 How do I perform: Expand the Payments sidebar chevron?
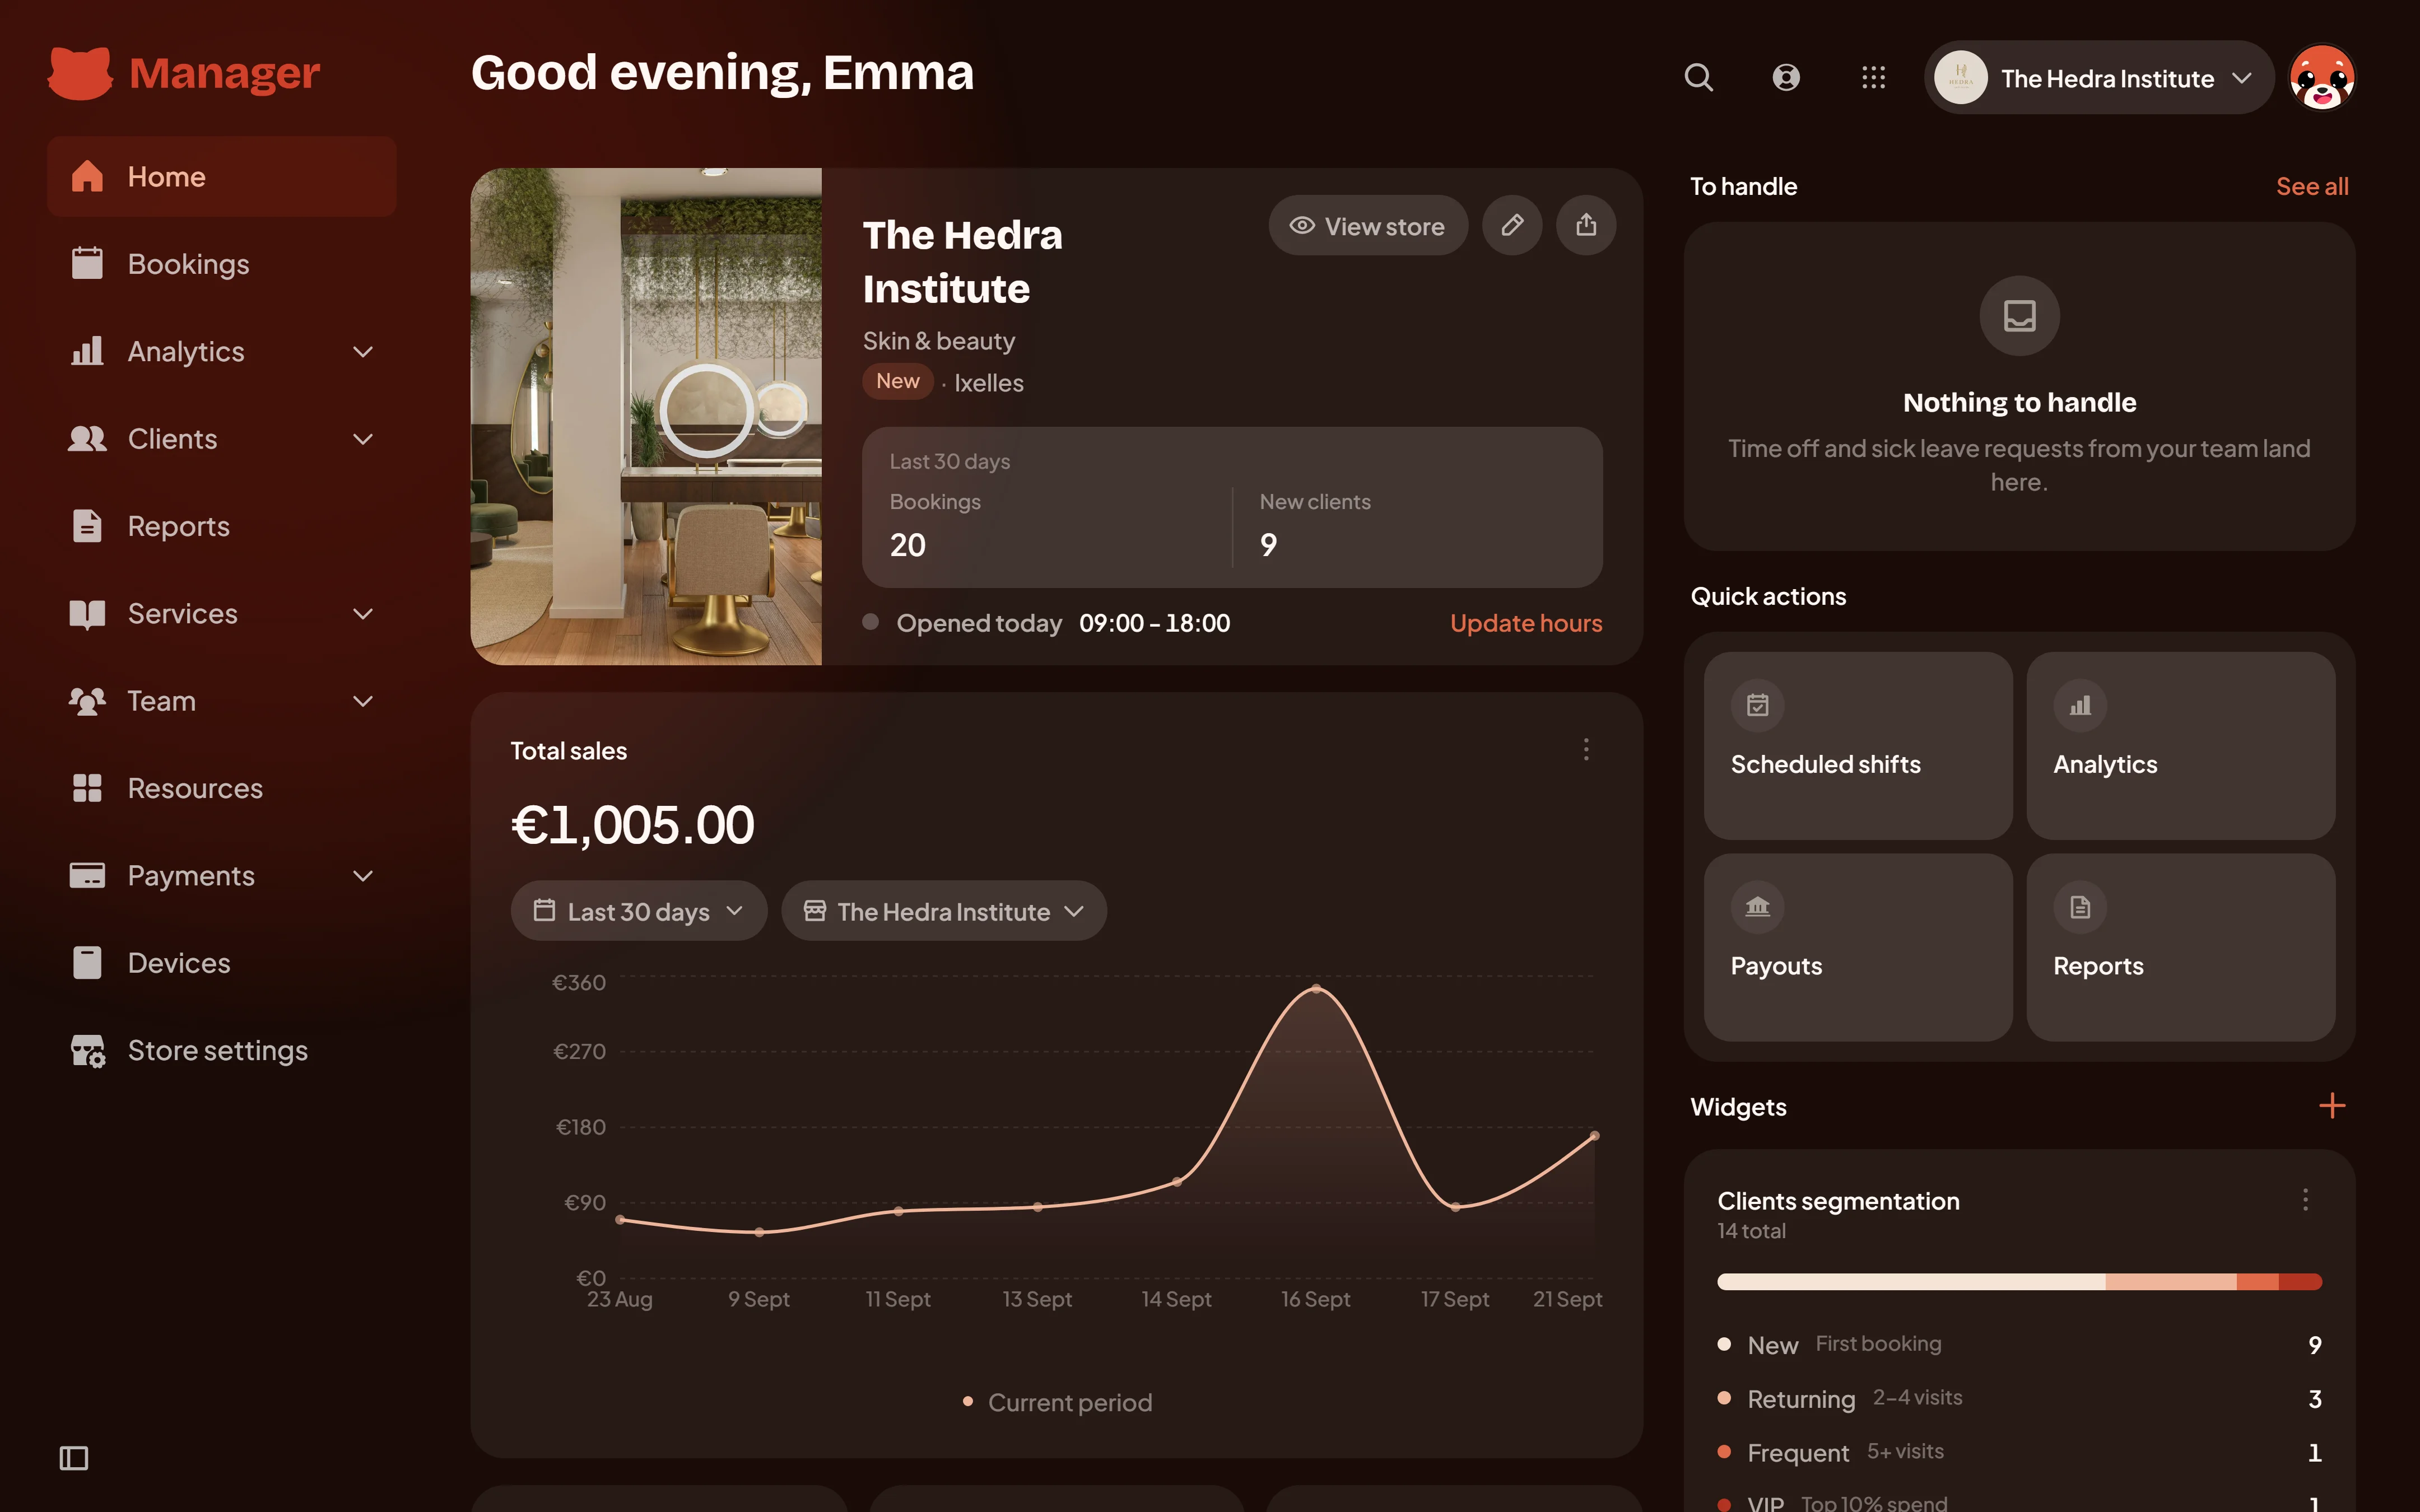[x=363, y=876]
